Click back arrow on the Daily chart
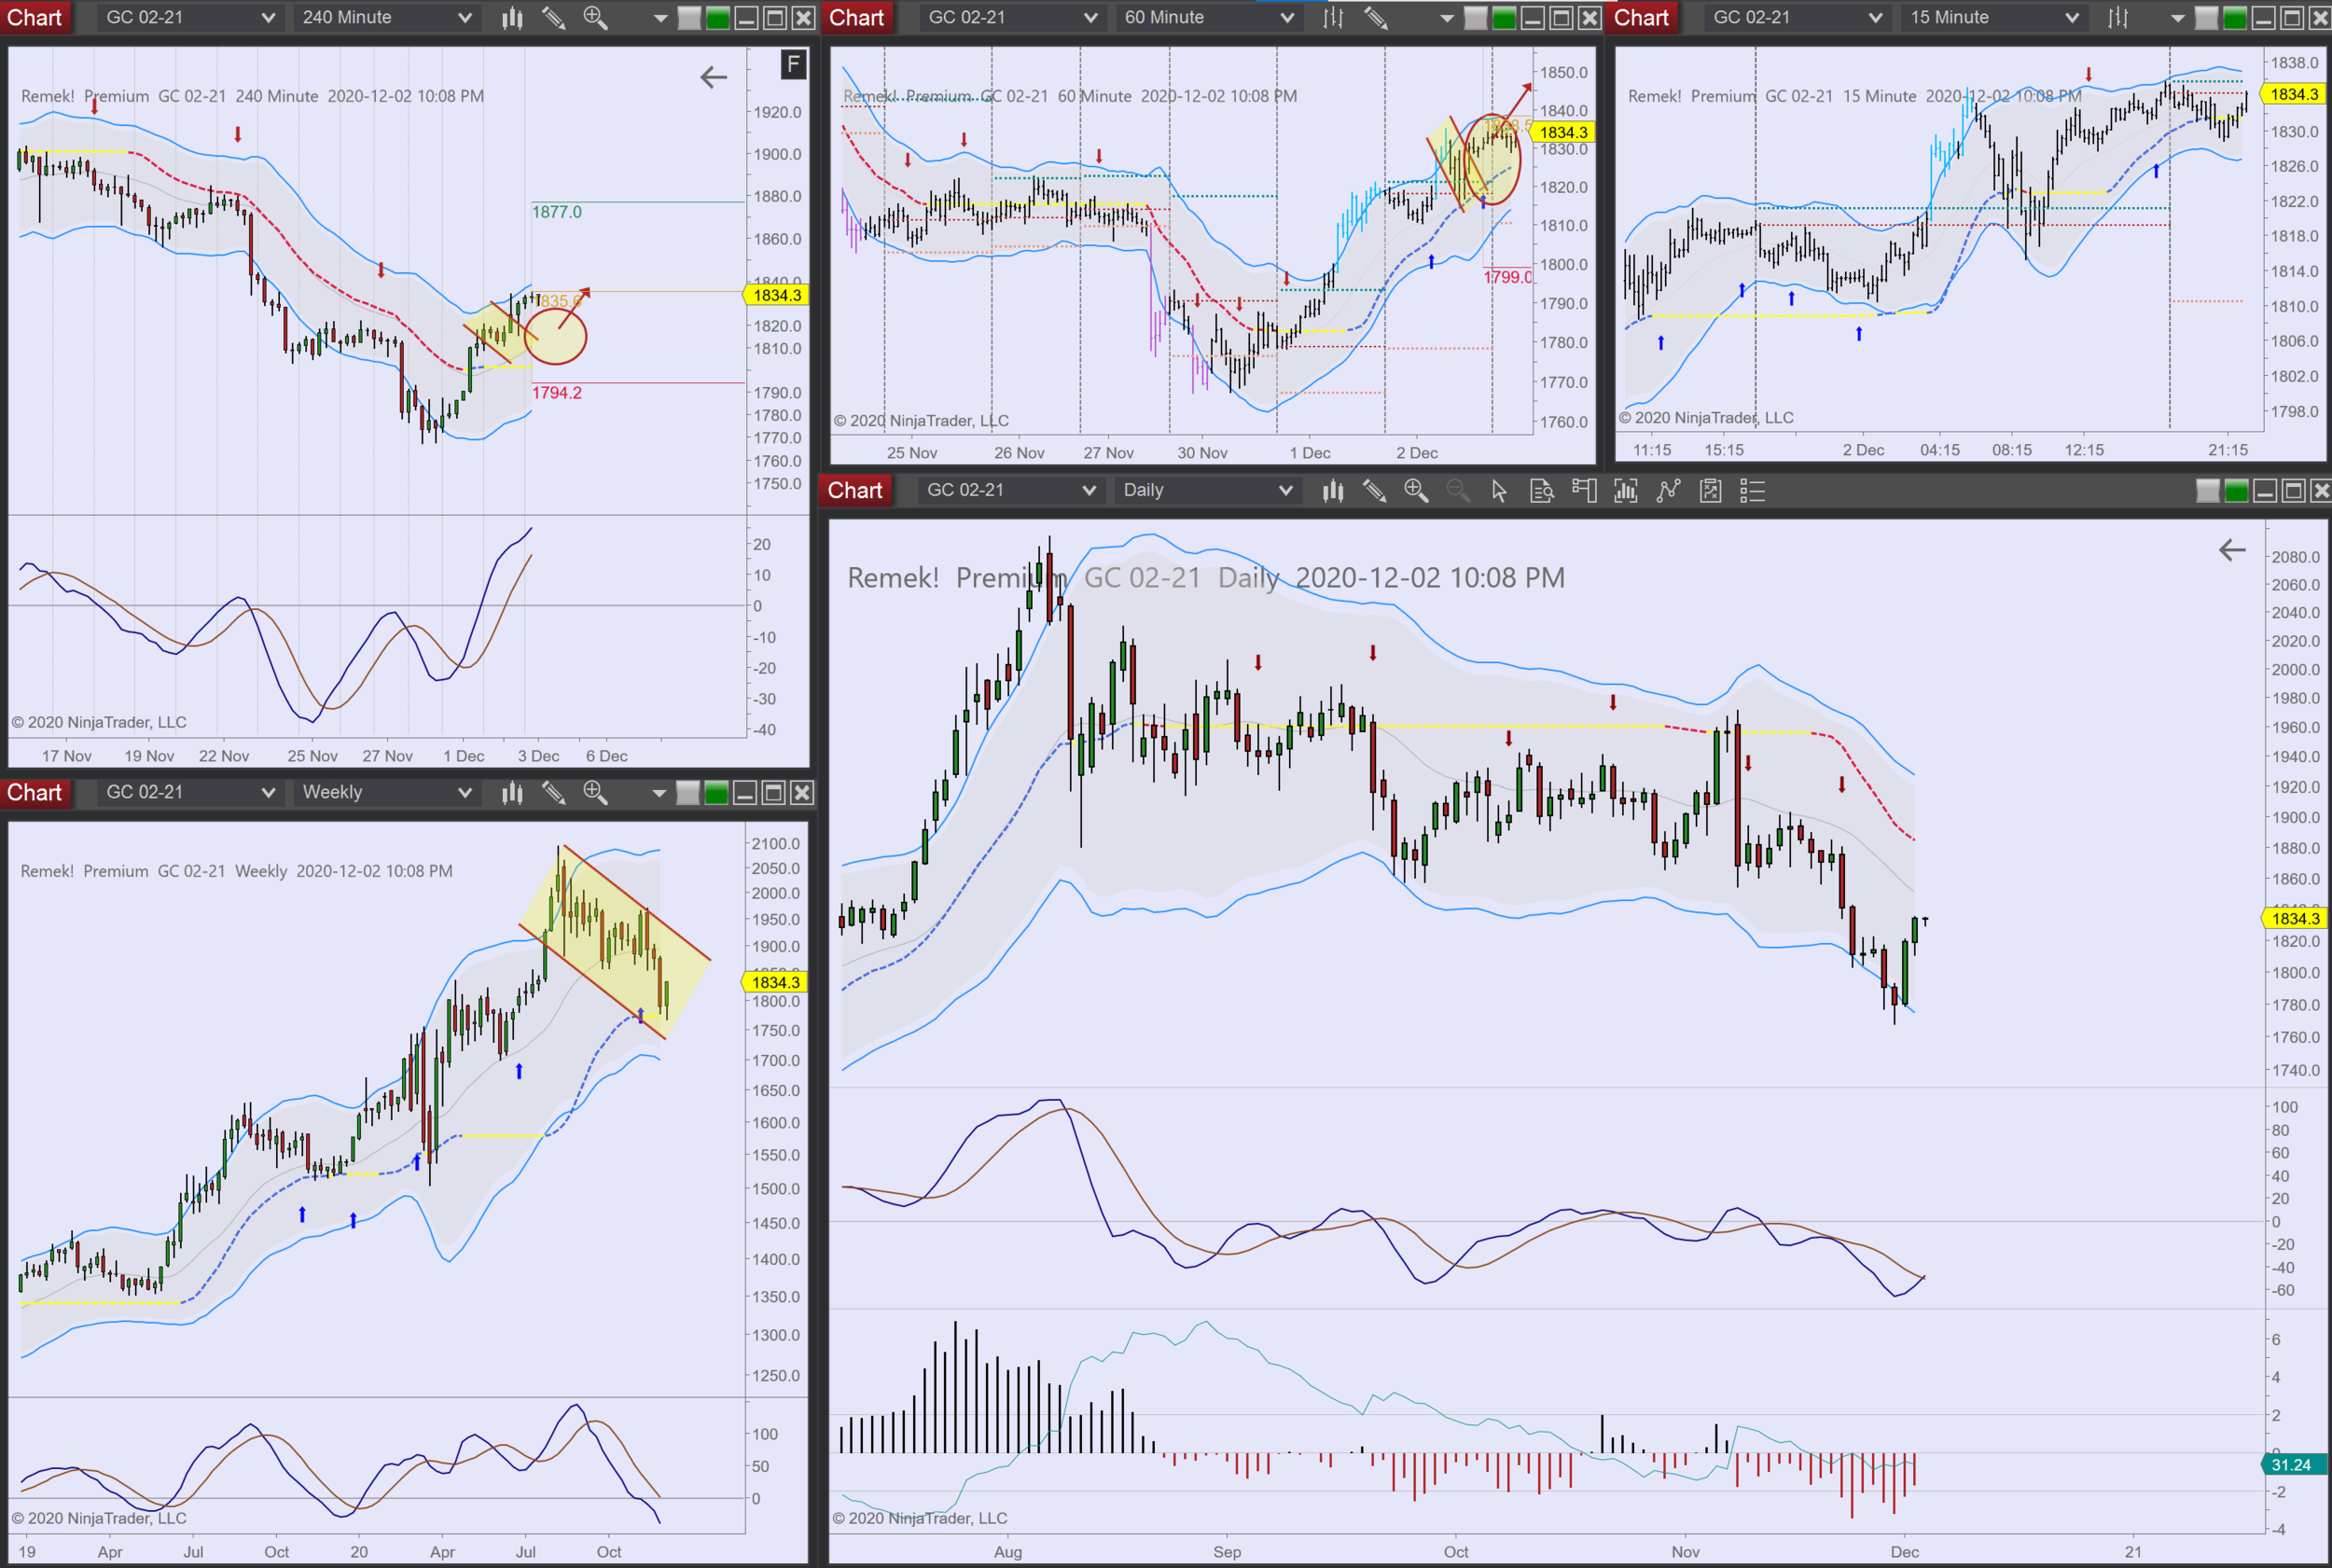The image size is (2332, 1568). (x=2232, y=550)
